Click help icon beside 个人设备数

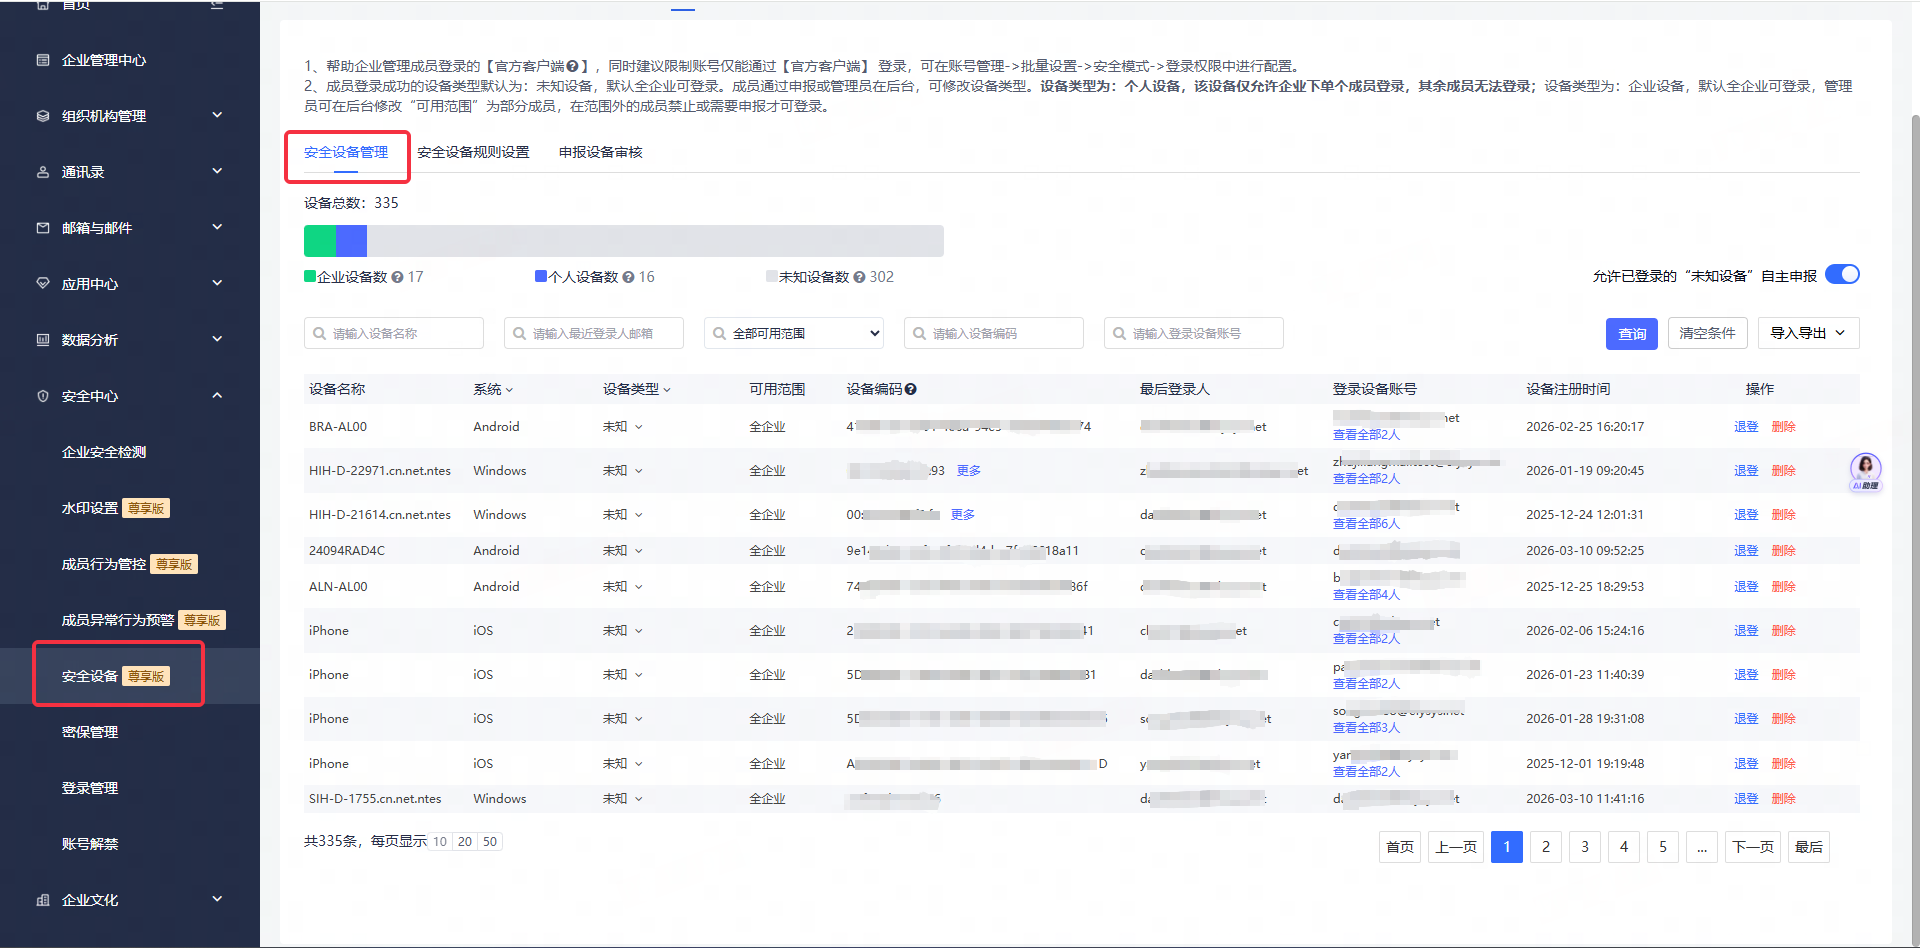click(x=628, y=277)
